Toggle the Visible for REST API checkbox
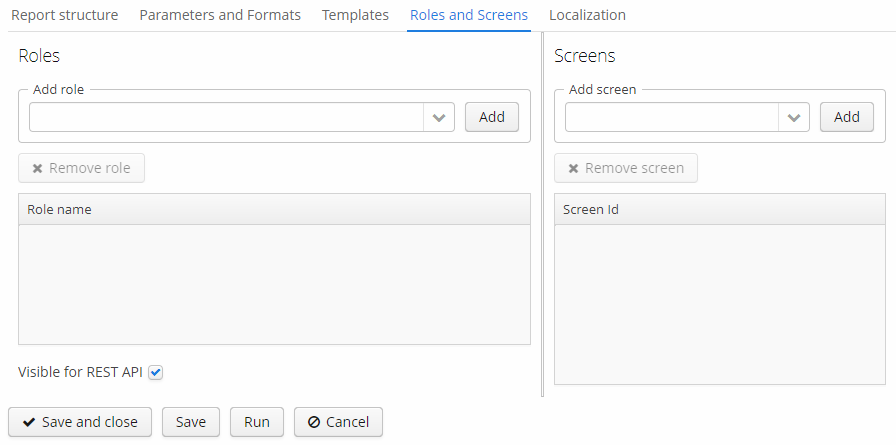896x445 pixels. pyautogui.click(x=155, y=372)
